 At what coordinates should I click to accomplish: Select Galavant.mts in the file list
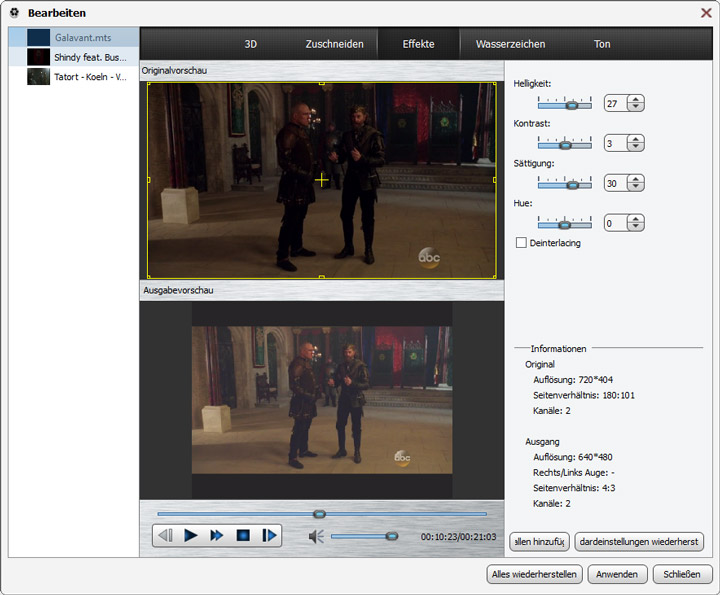74,37
